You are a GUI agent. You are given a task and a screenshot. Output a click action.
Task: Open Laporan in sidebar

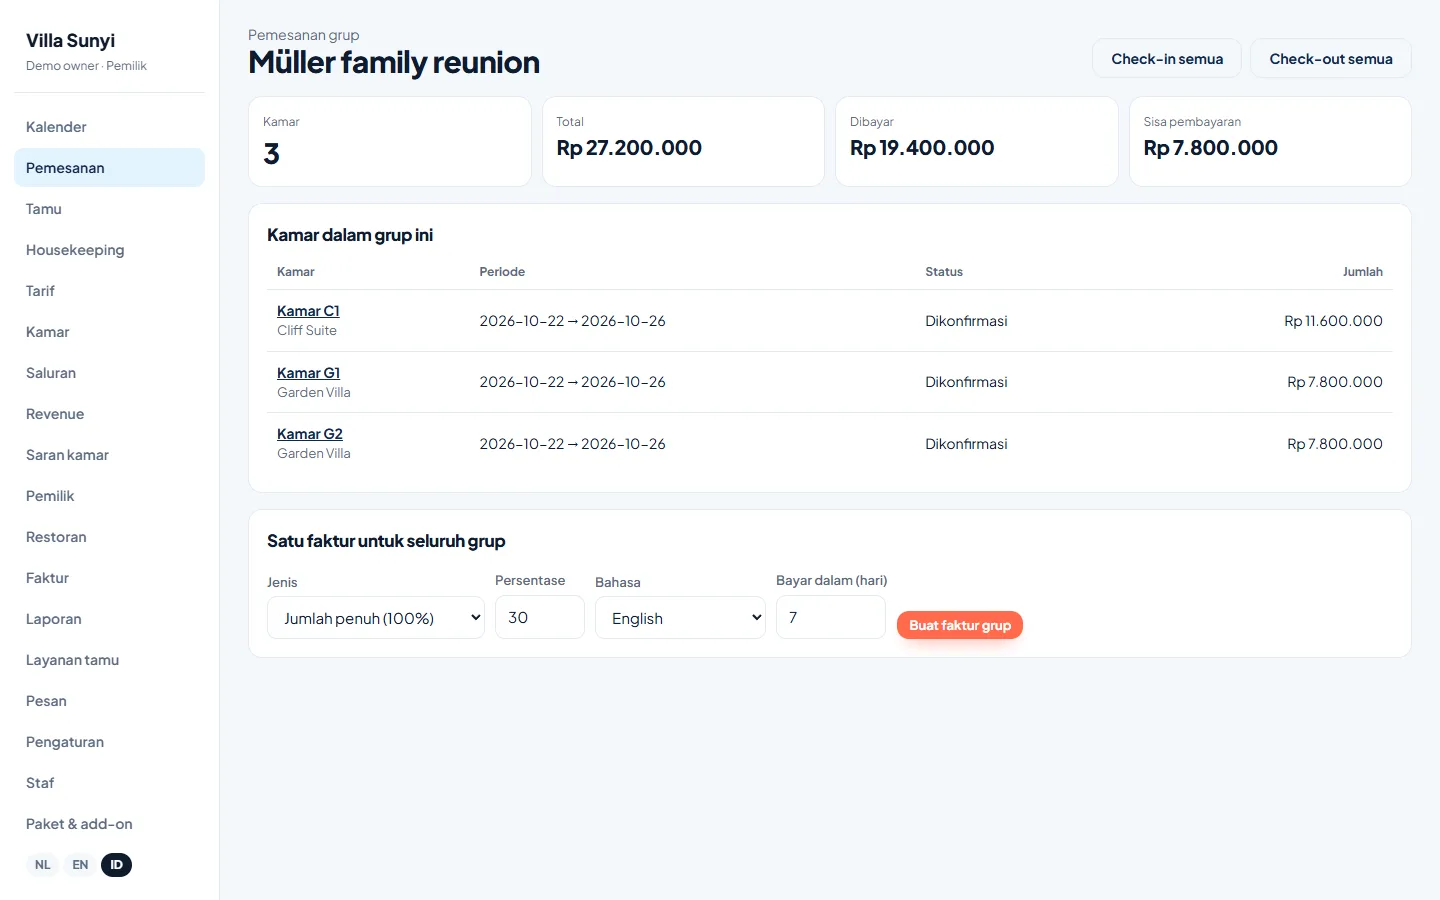pos(109,619)
